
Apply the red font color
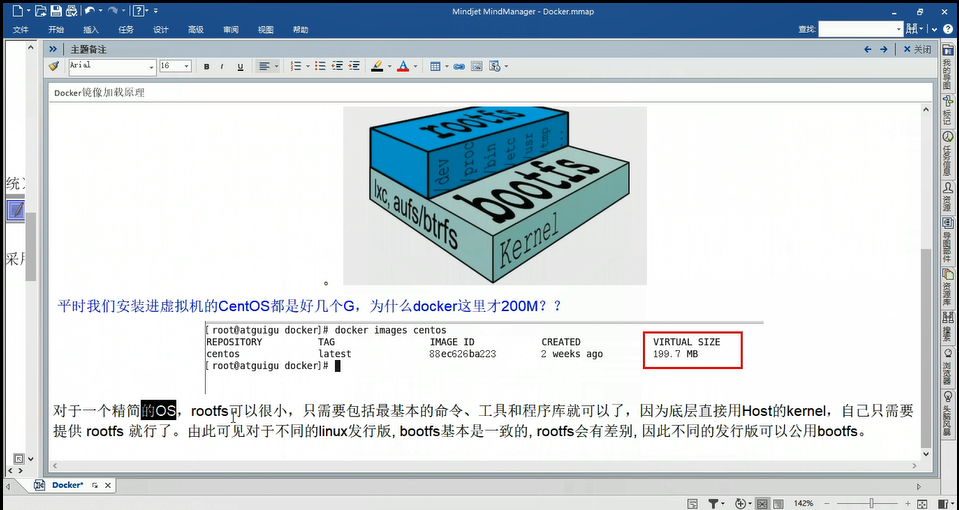coord(402,66)
